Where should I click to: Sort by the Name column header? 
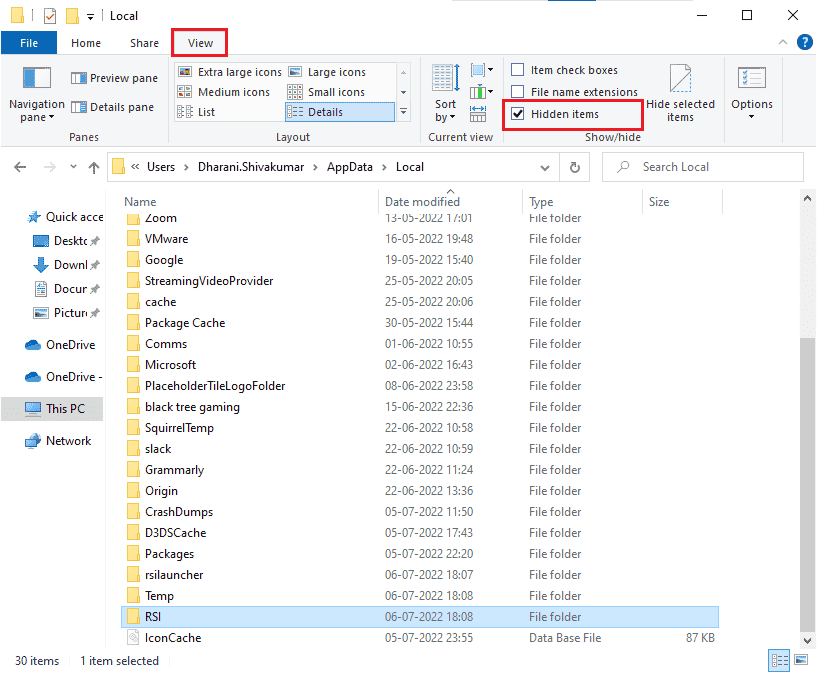250,202
